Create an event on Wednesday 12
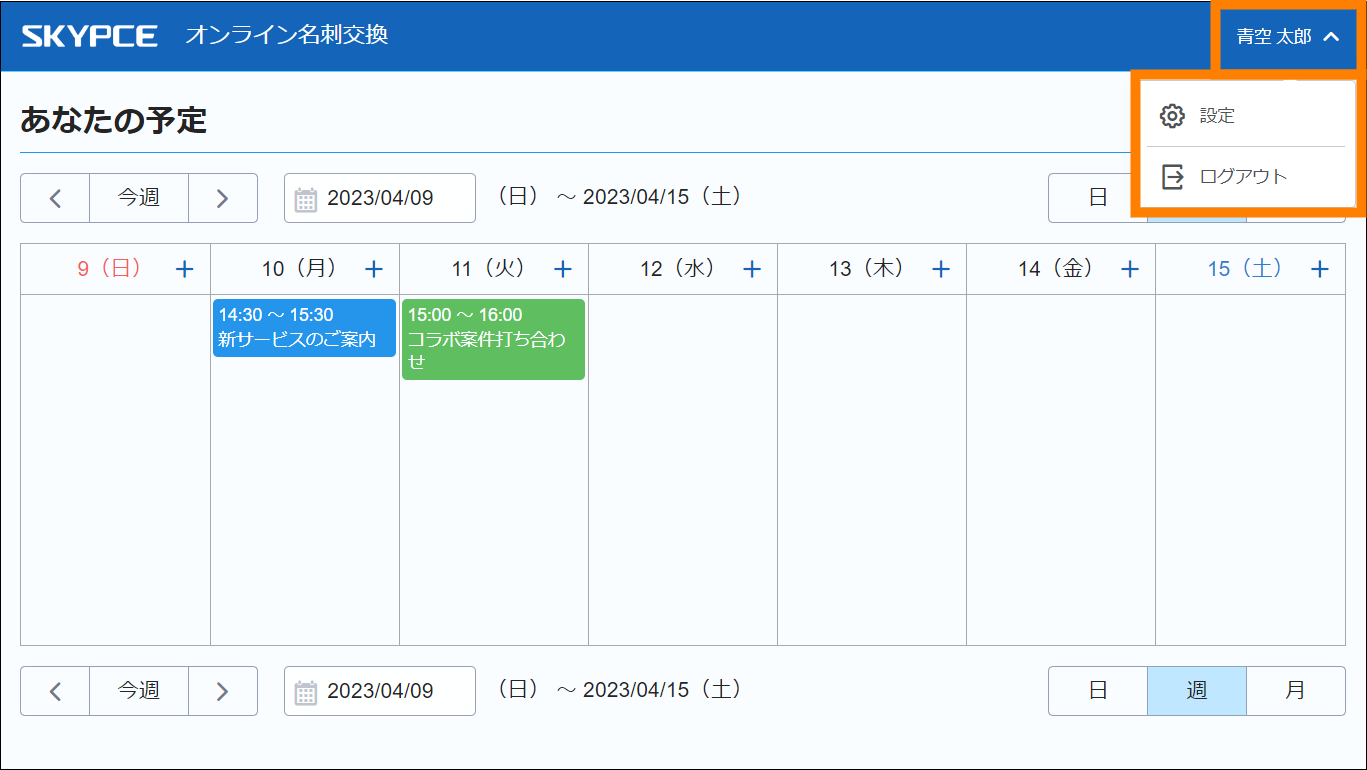Image resolution: width=1367 pixels, height=770 pixels. pyautogui.click(x=752, y=269)
